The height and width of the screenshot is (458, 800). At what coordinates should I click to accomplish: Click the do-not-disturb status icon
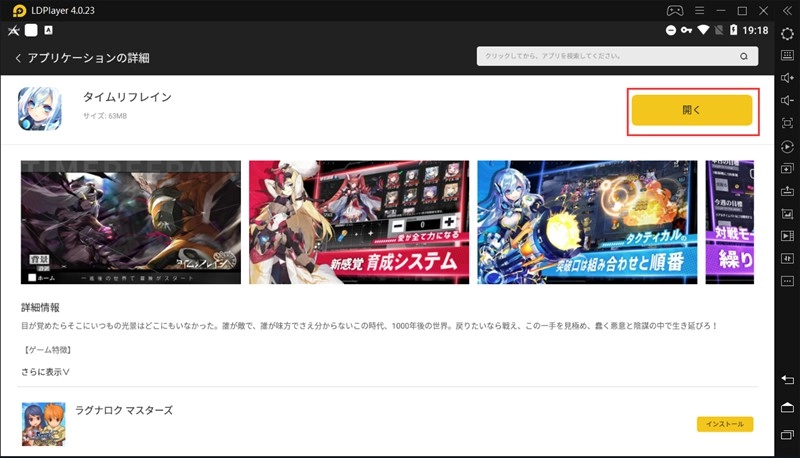pyautogui.click(x=671, y=30)
